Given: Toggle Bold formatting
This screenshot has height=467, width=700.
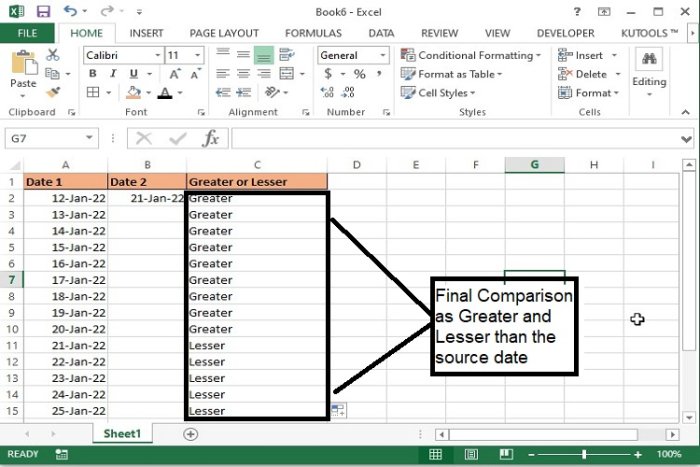Looking at the screenshot, I should pos(93,74).
